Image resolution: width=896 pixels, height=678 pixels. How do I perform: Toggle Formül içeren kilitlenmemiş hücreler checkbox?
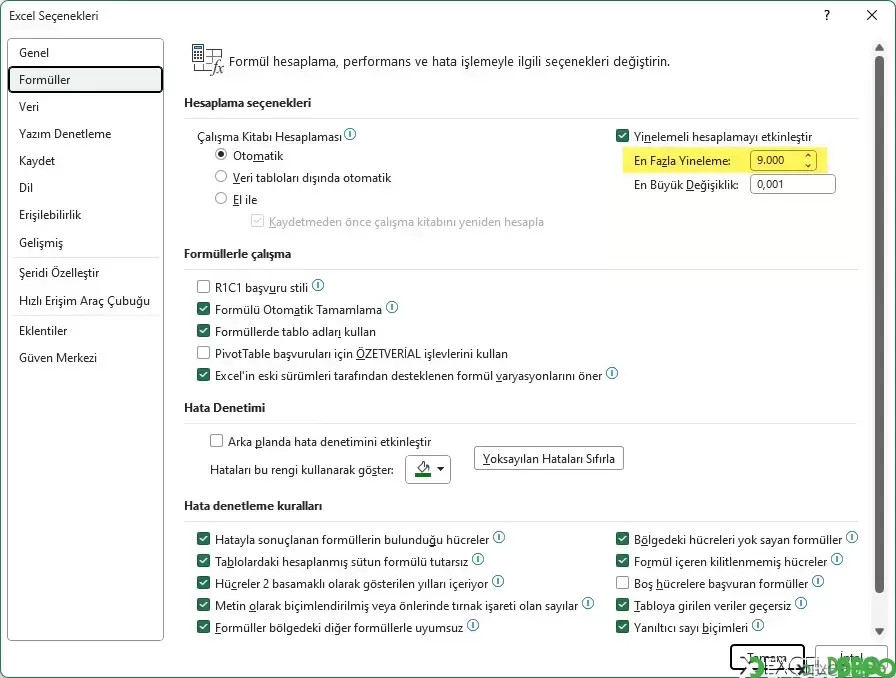[623, 561]
